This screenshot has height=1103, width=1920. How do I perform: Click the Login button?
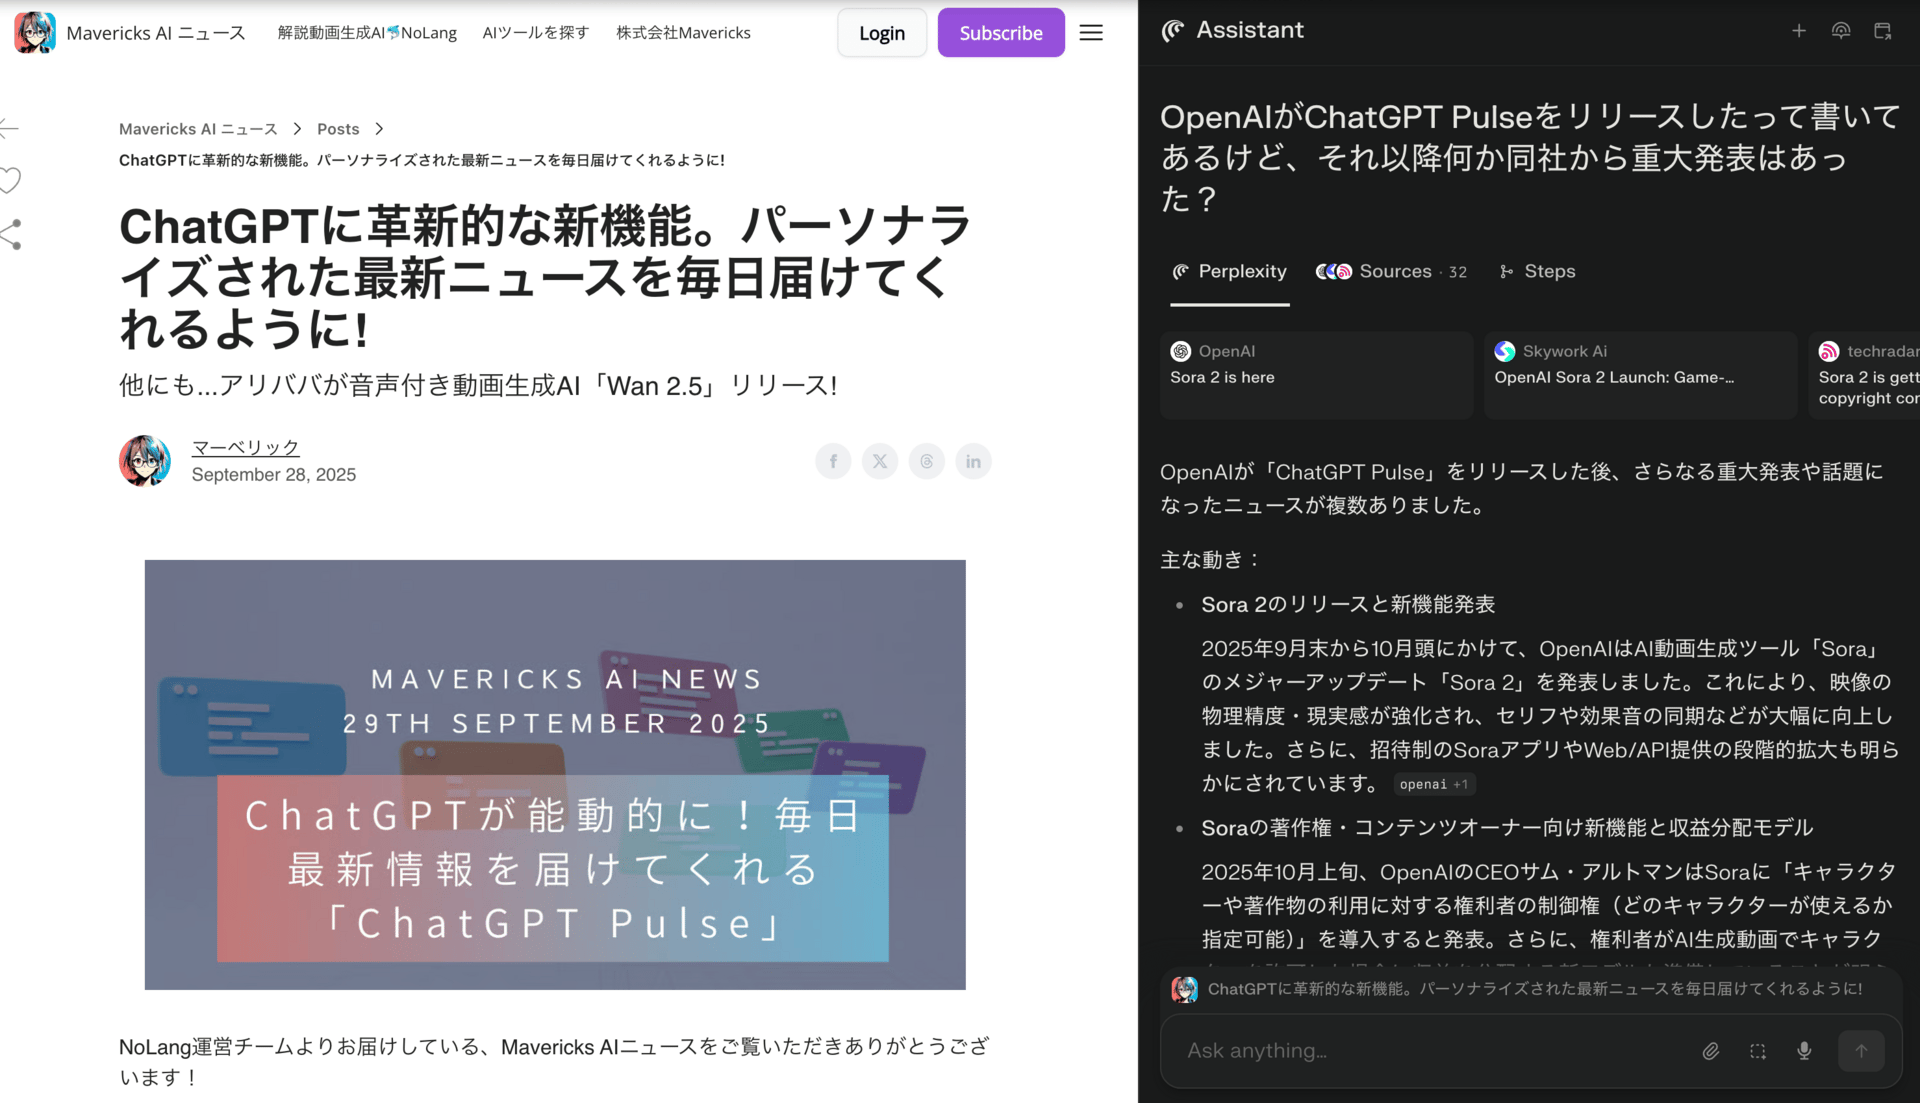pyautogui.click(x=881, y=33)
